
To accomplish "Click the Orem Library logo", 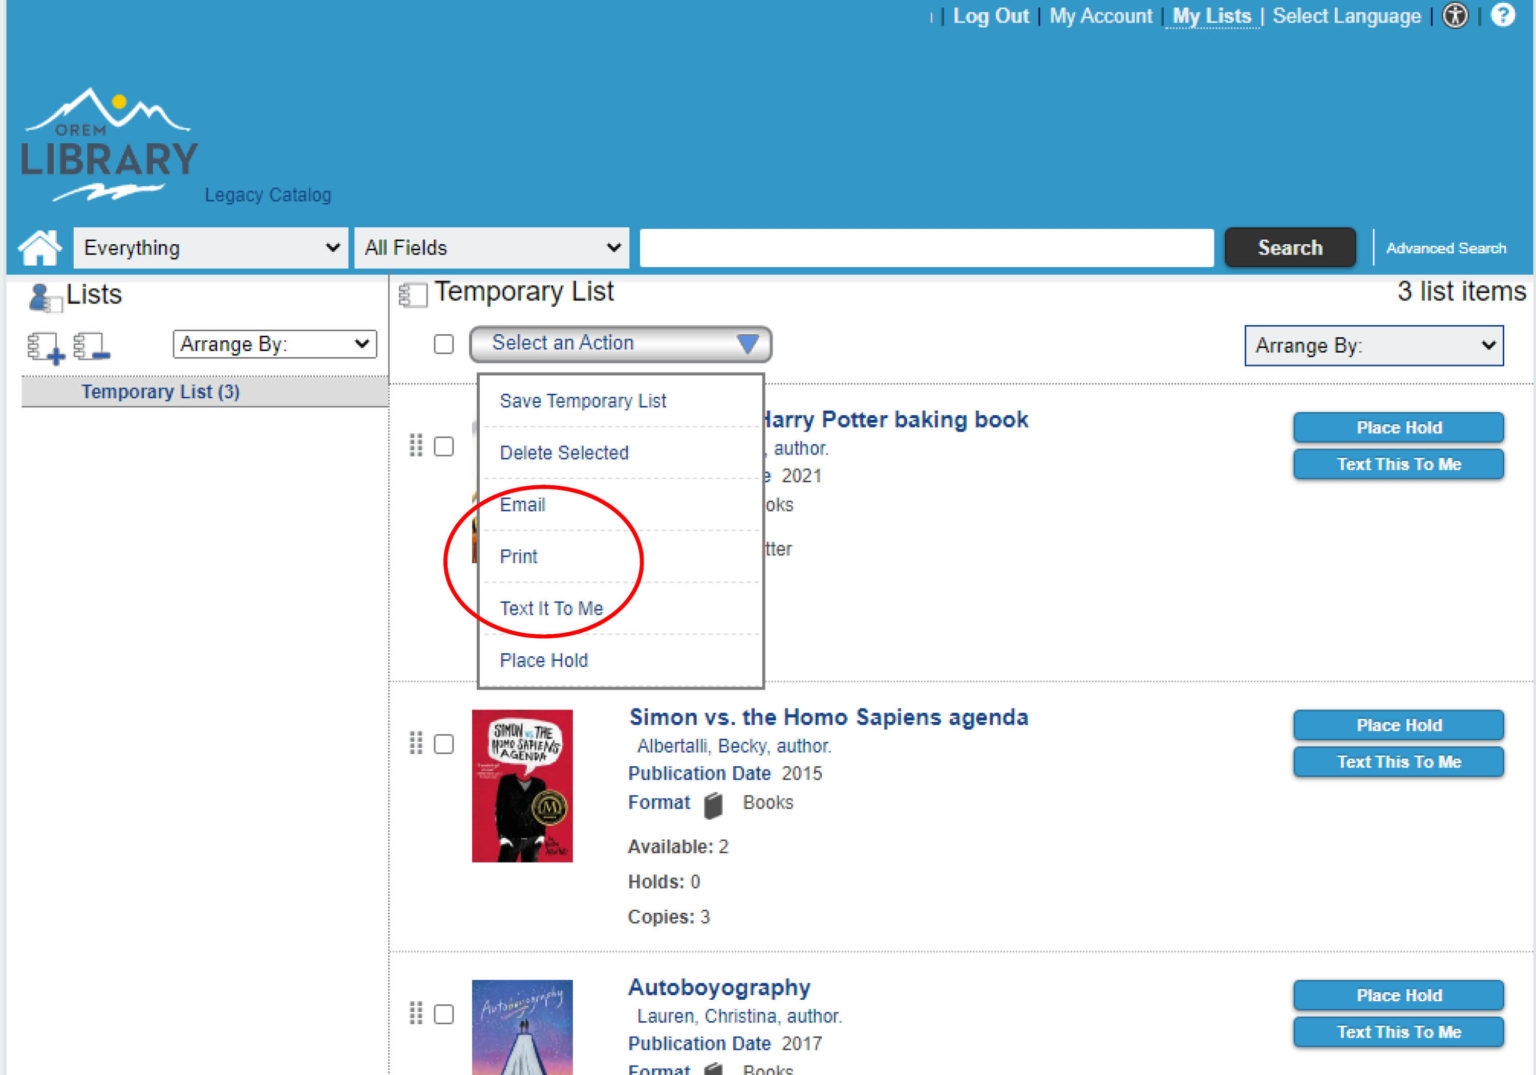I will pyautogui.click(x=108, y=140).
